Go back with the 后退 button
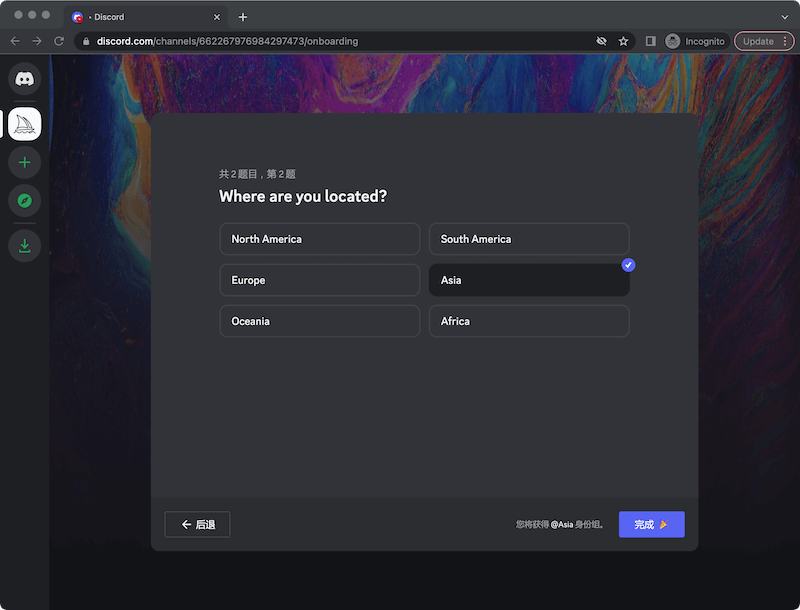The width and height of the screenshot is (800, 610). pos(197,524)
